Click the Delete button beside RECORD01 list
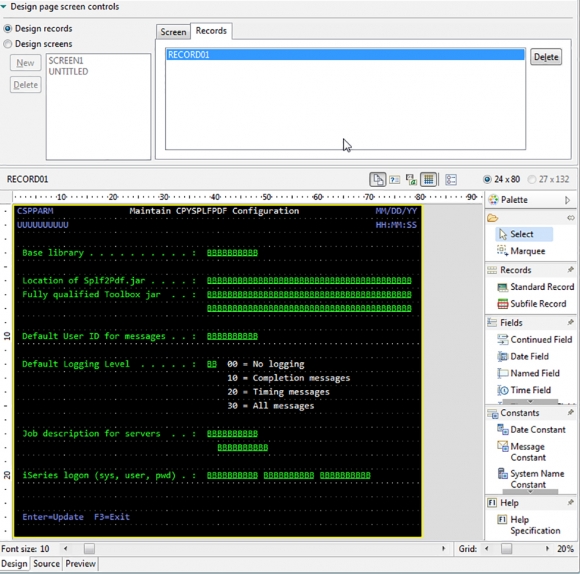Image resolution: width=580 pixels, height=574 pixels. tap(546, 57)
